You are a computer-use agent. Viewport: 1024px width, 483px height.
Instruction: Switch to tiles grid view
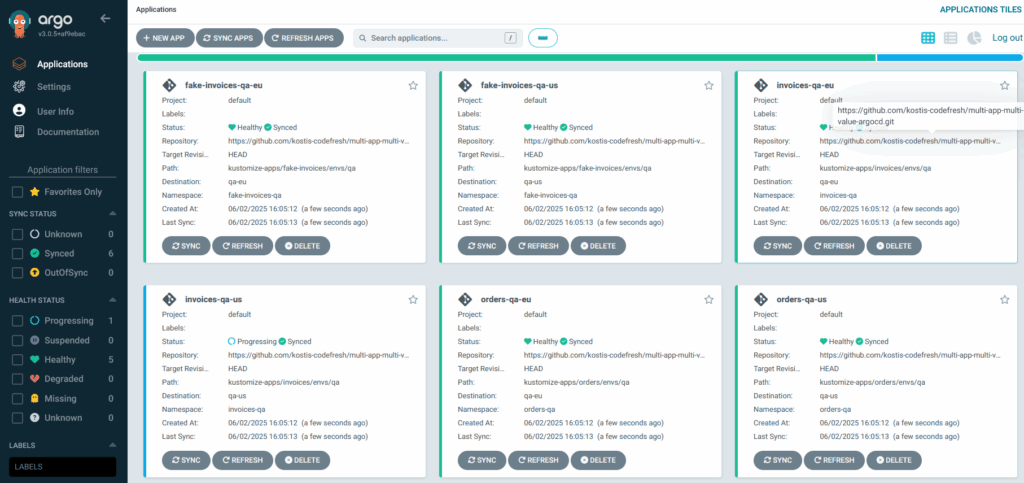(928, 38)
